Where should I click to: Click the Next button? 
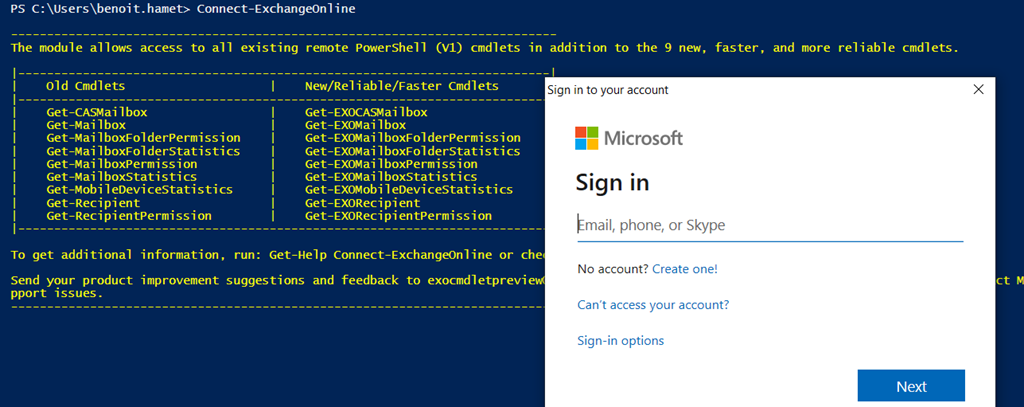click(x=911, y=386)
